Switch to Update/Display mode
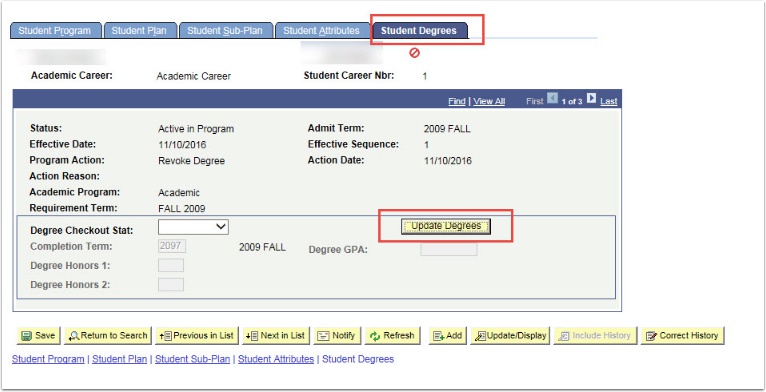Viewport: 766px width, 392px height. (511, 336)
